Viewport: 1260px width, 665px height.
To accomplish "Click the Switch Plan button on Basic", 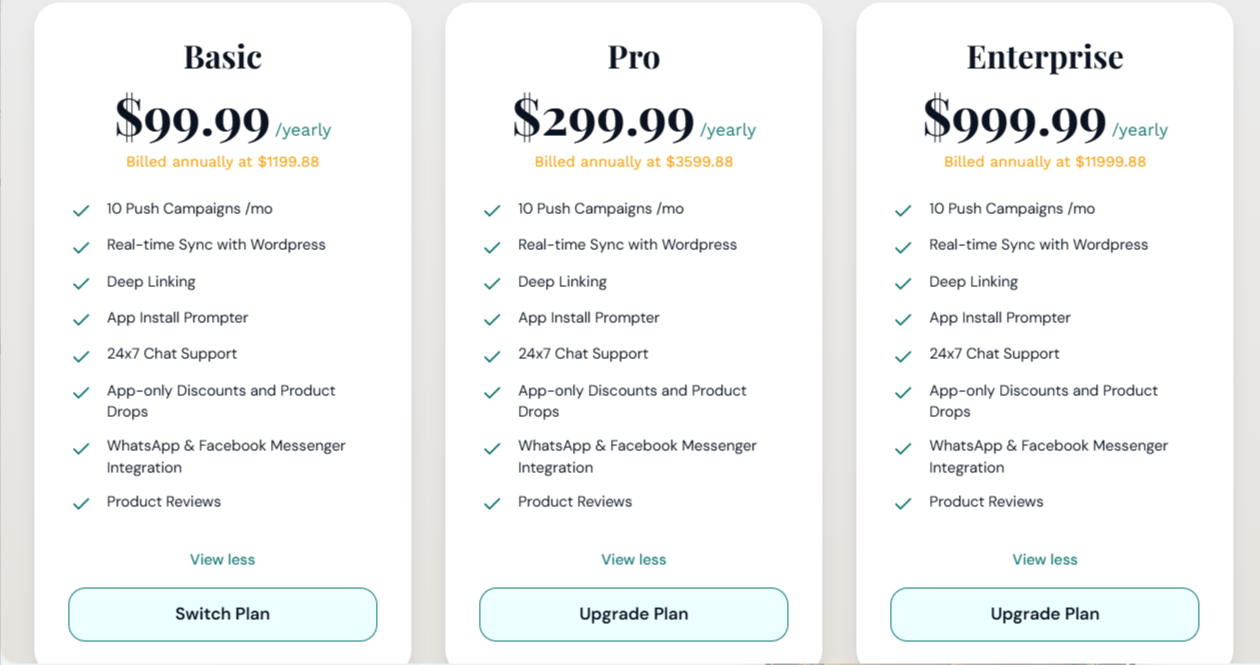I will pos(222,614).
